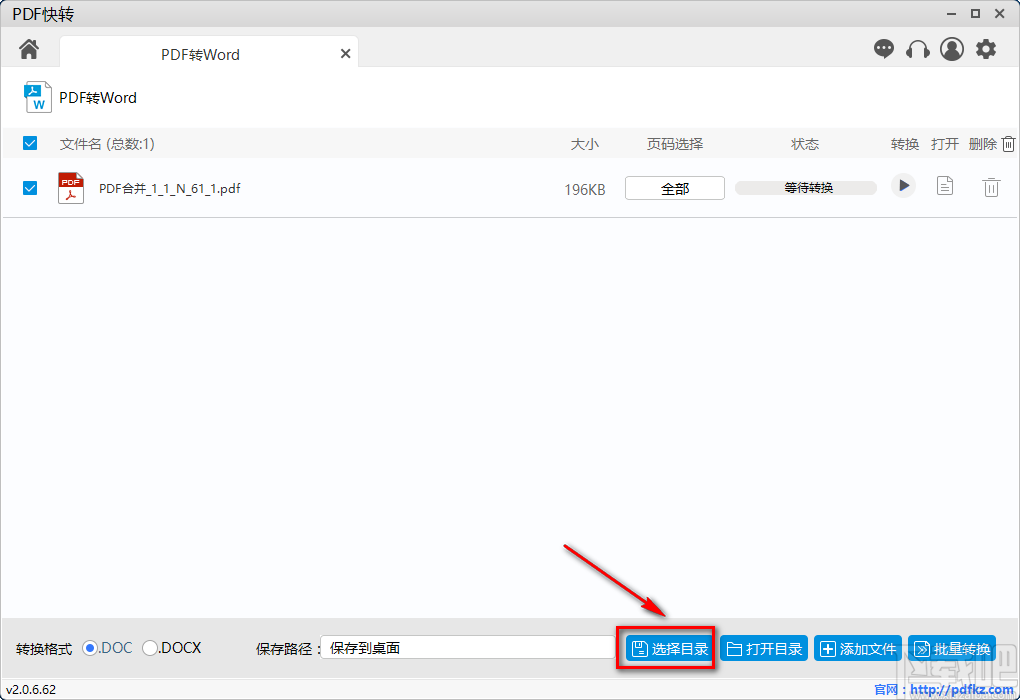1020x700 pixels.
Task: Close the PDF转Word tab
Action: [345, 54]
